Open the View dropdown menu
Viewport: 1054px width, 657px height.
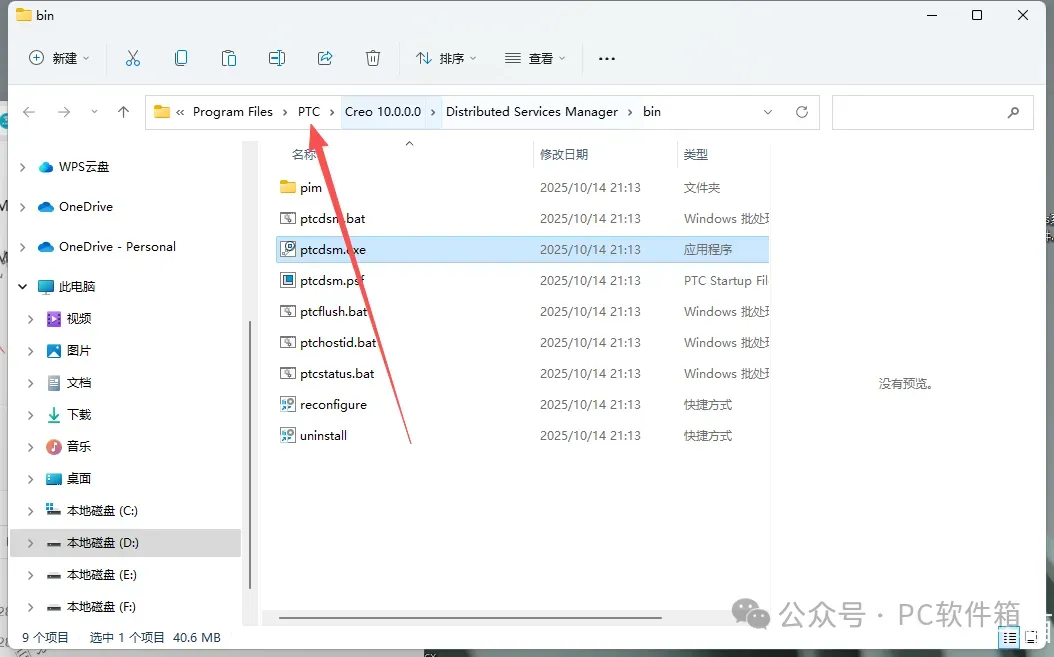click(535, 59)
